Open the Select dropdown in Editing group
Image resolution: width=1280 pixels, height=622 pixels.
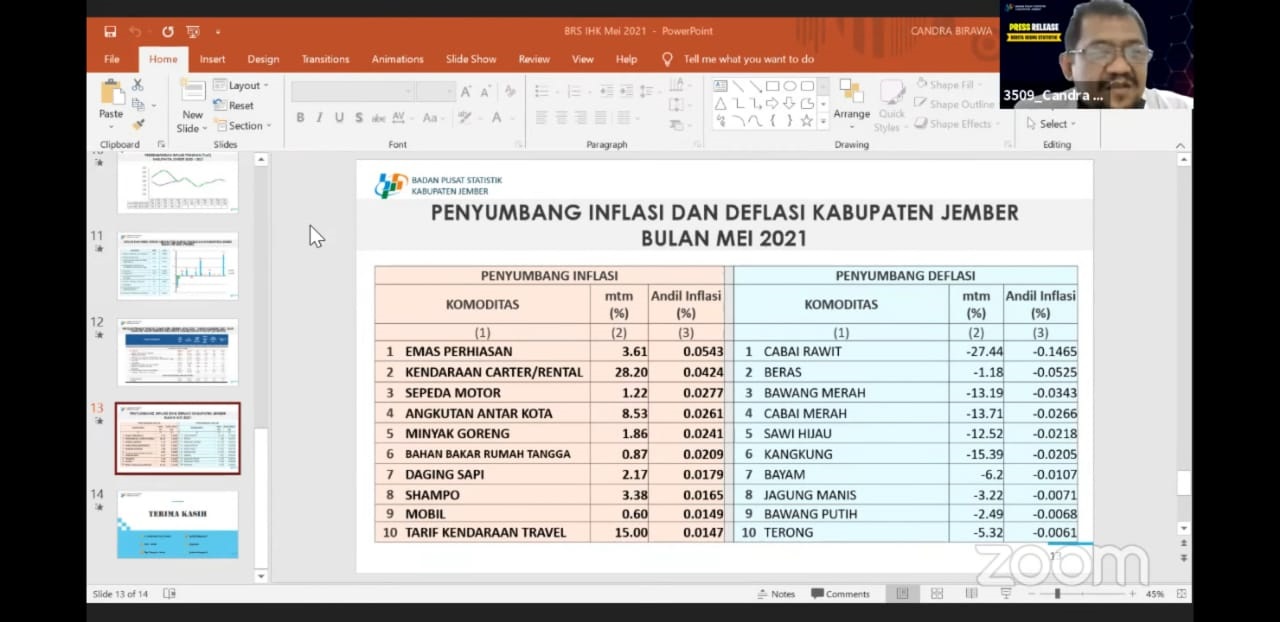[x=1052, y=123]
